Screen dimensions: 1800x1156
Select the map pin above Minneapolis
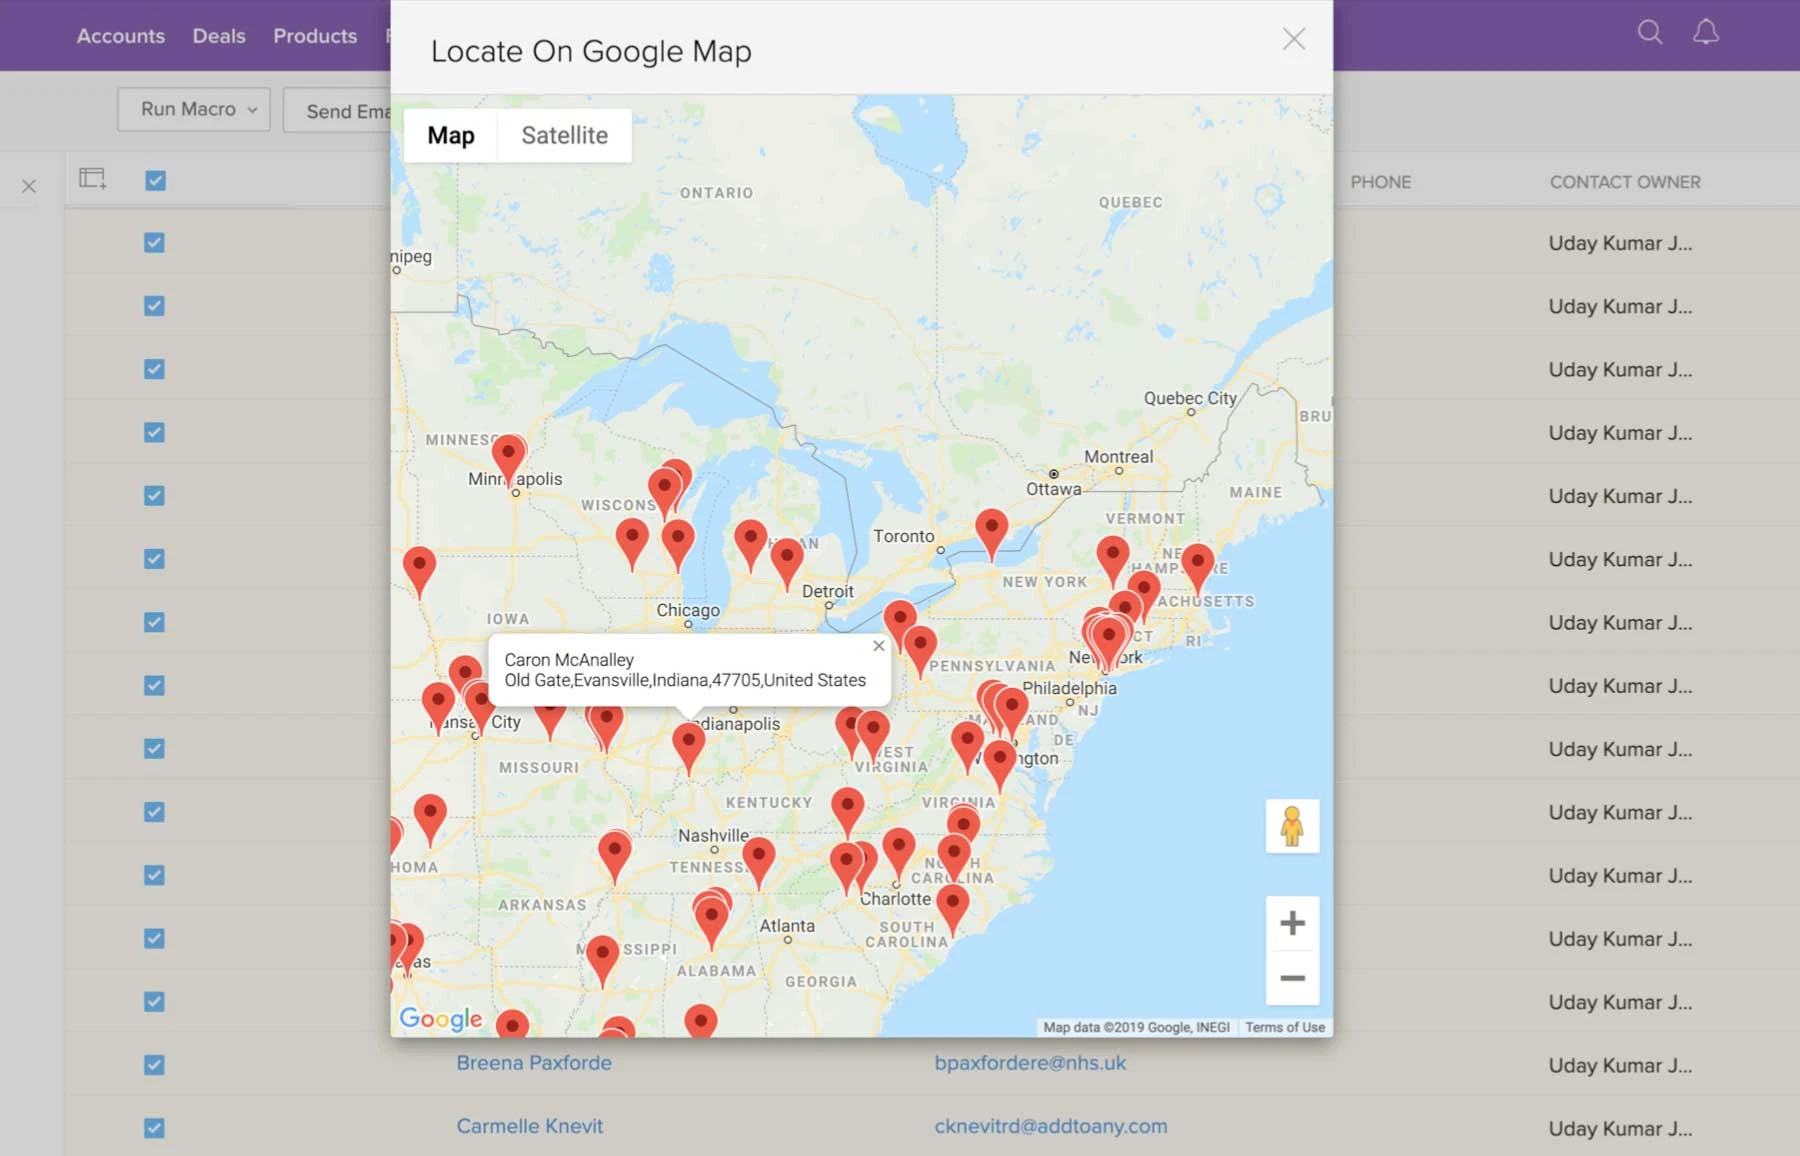pos(509,460)
